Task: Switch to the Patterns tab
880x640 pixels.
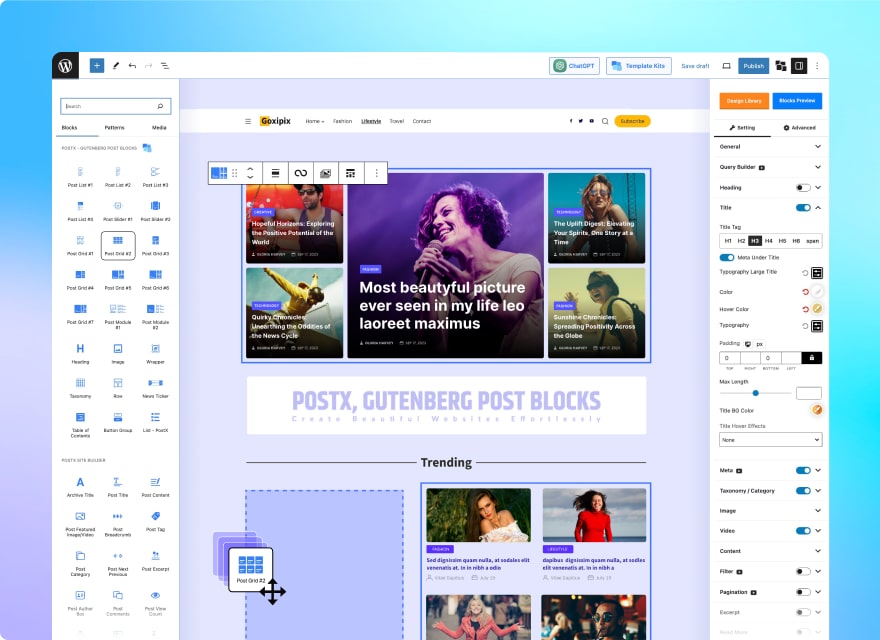Action: tap(115, 128)
